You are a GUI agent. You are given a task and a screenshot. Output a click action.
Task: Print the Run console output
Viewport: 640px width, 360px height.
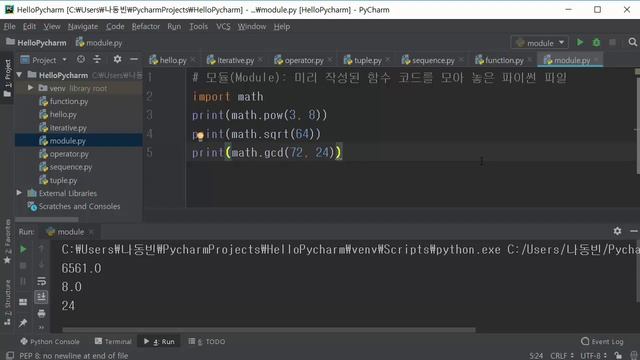pyautogui.click(x=41, y=313)
